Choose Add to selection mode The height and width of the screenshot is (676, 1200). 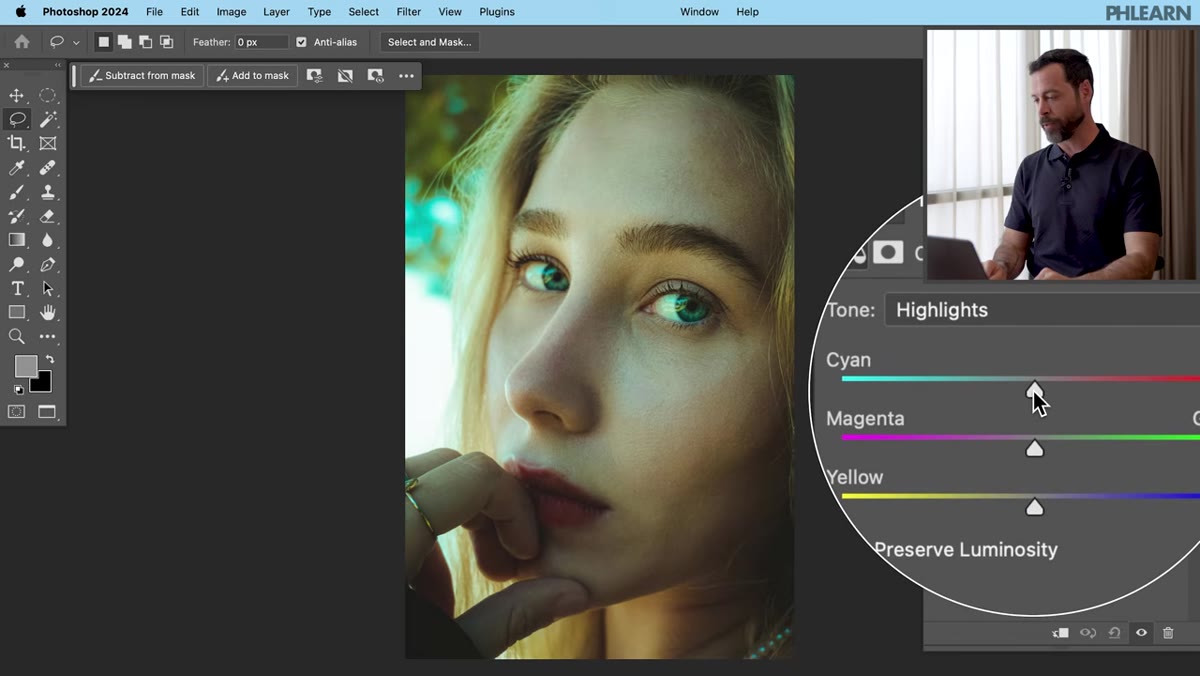[x=124, y=42]
